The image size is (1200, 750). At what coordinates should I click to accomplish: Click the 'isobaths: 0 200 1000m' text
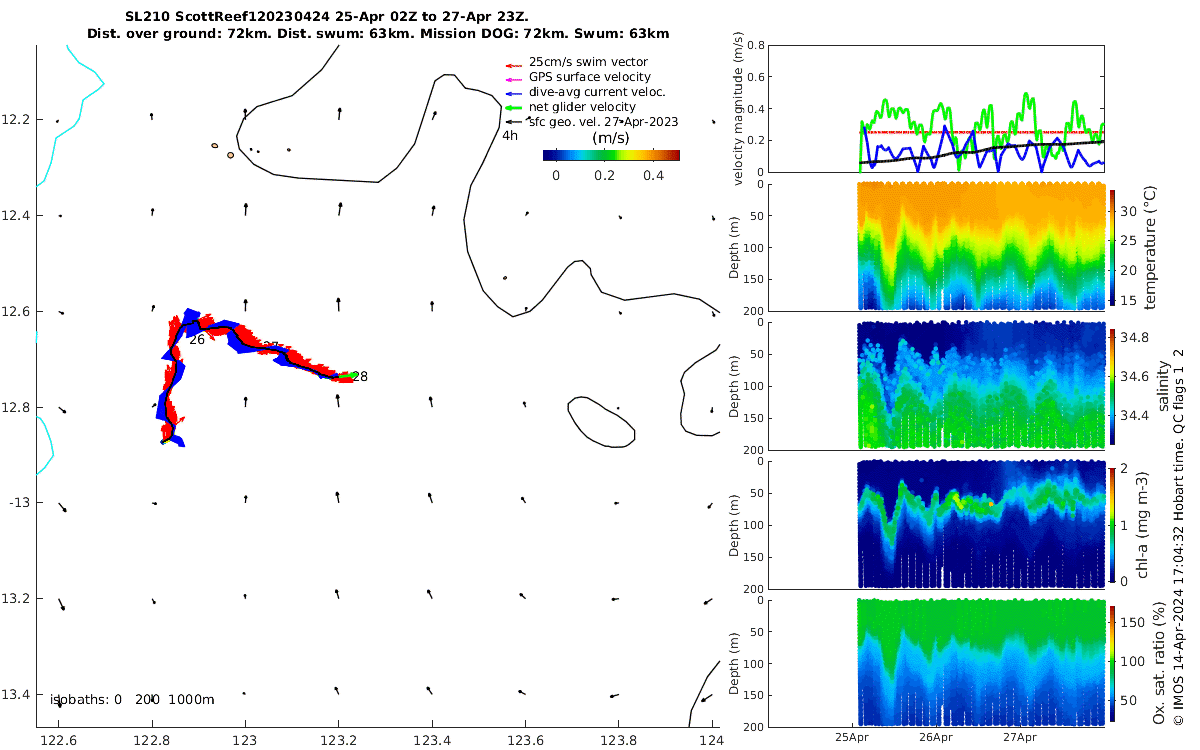tap(132, 699)
